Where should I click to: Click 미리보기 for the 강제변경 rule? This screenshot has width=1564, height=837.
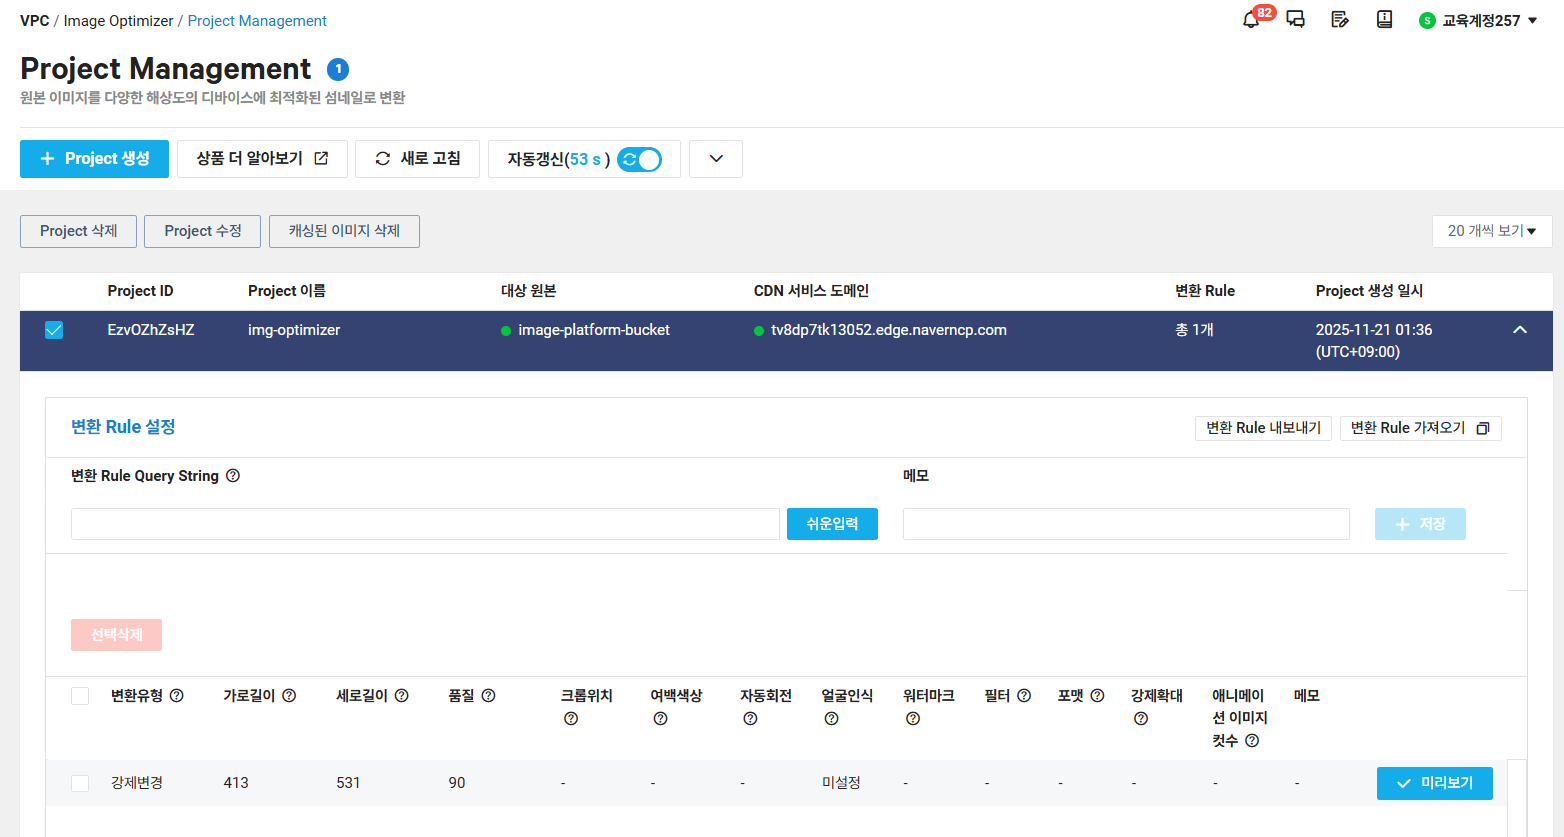pyautogui.click(x=1434, y=783)
